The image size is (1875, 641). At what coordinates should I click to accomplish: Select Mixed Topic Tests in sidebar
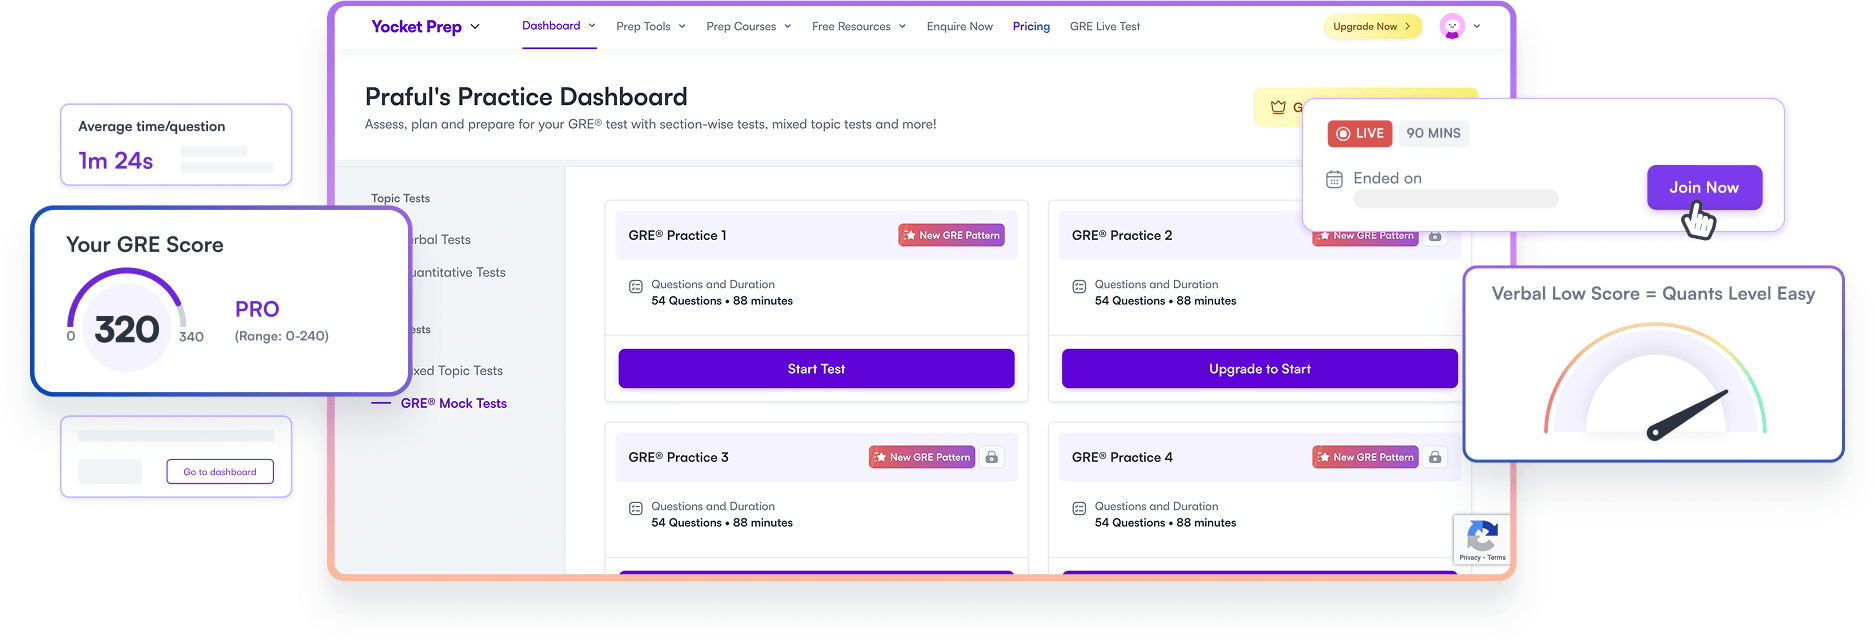pyautogui.click(x=458, y=371)
